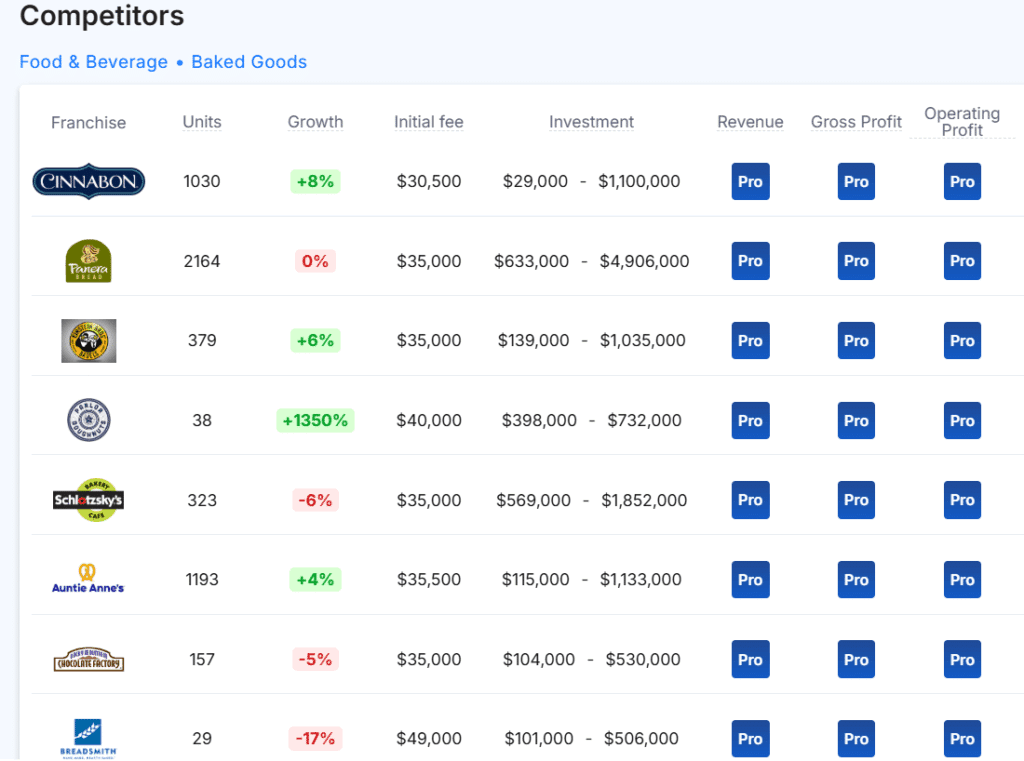Screen dimensions: 1024x761
Task: Click the $49,000 initial fee
Action: [429, 739]
